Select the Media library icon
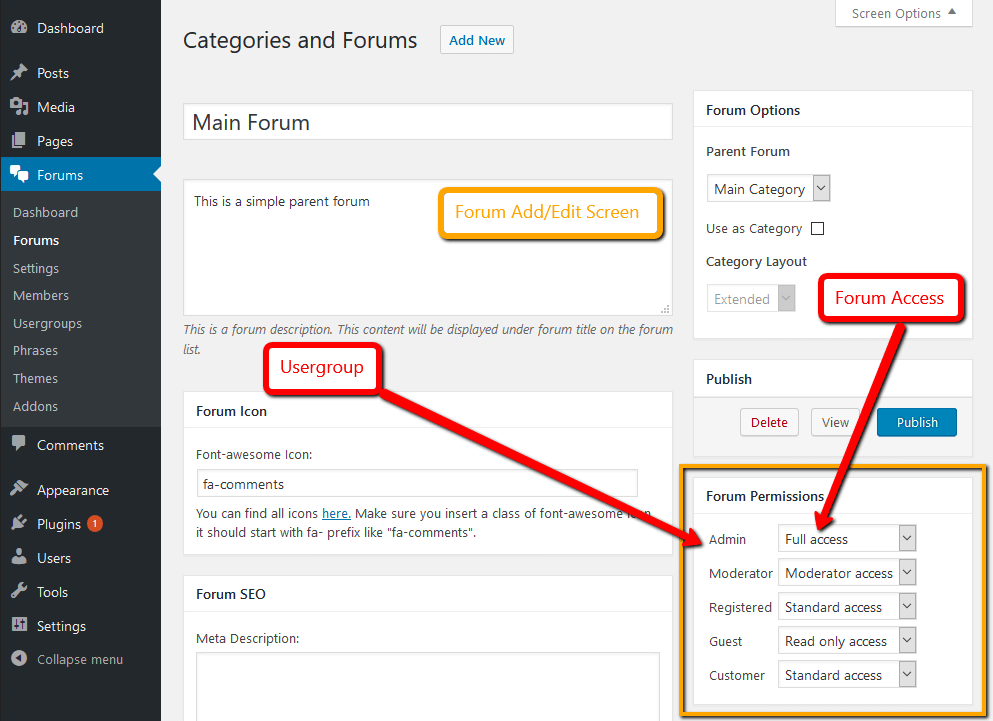993x721 pixels. coord(20,106)
